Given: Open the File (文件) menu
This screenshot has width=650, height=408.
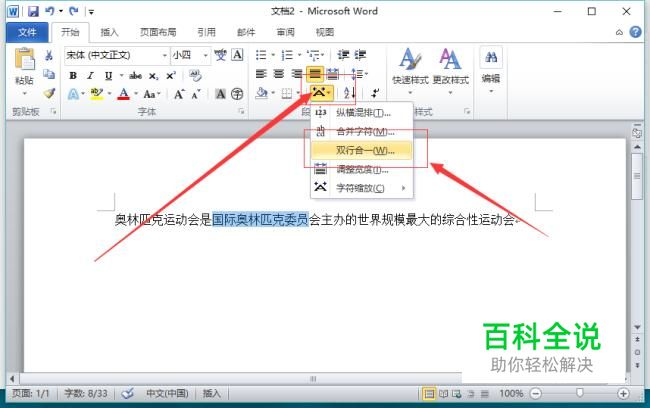Looking at the screenshot, I should coord(27,32).
